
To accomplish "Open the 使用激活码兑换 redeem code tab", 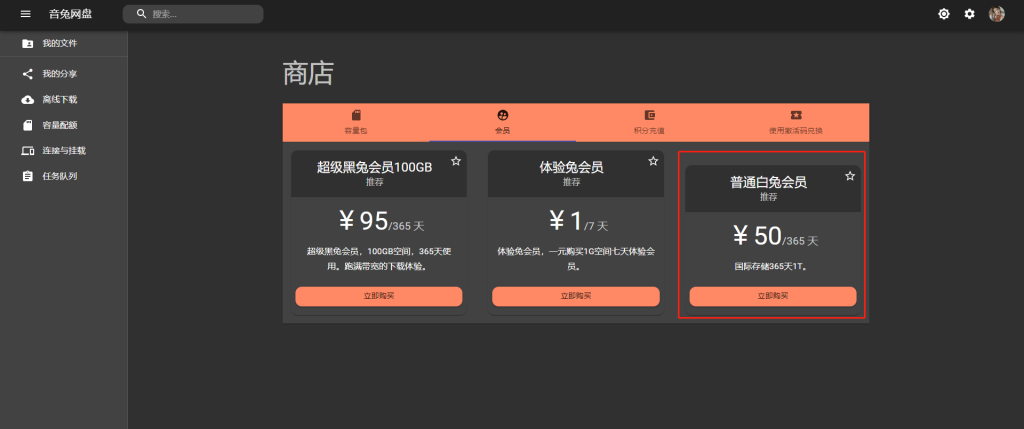I will (x=796, y=122).
